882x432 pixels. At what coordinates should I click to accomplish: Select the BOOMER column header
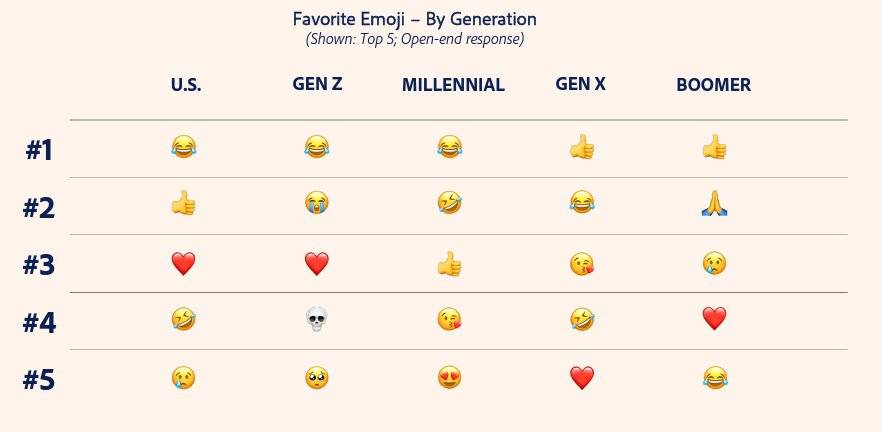click(713, 85)
